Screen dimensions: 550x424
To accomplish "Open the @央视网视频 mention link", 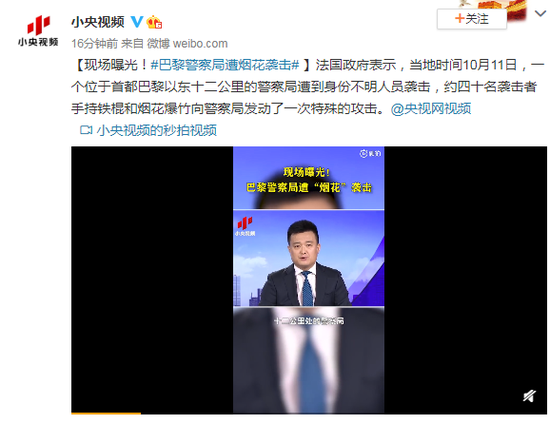I will click(x=431, y=109).
